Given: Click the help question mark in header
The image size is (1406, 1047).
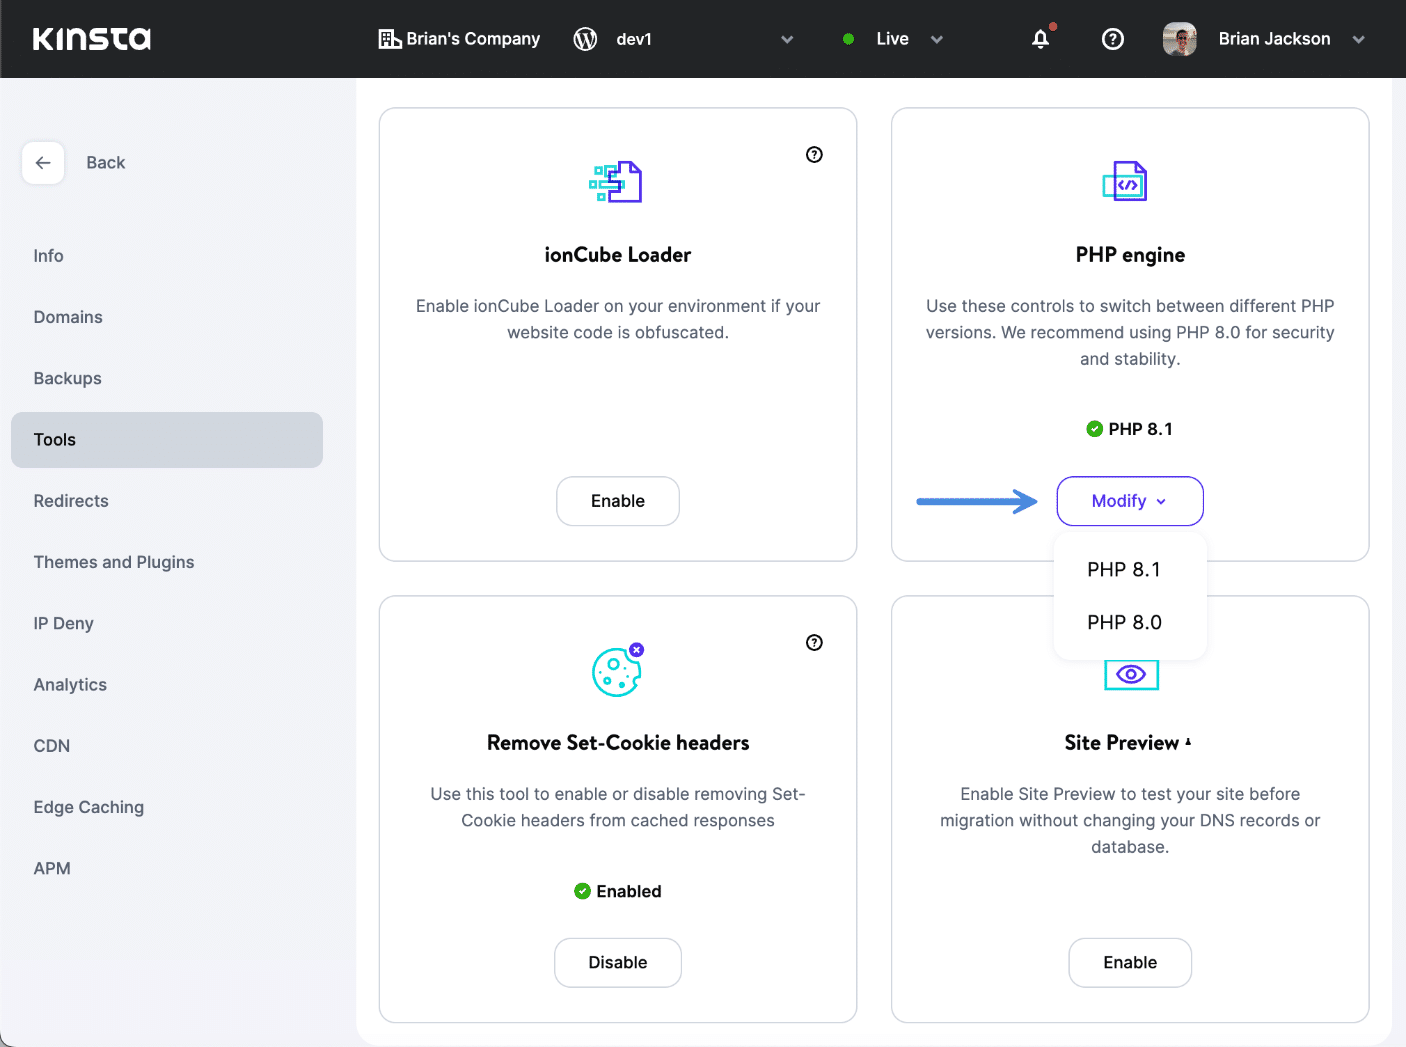Looking at the screenshot, I should pyautogui.click(x=1112, y=39).
